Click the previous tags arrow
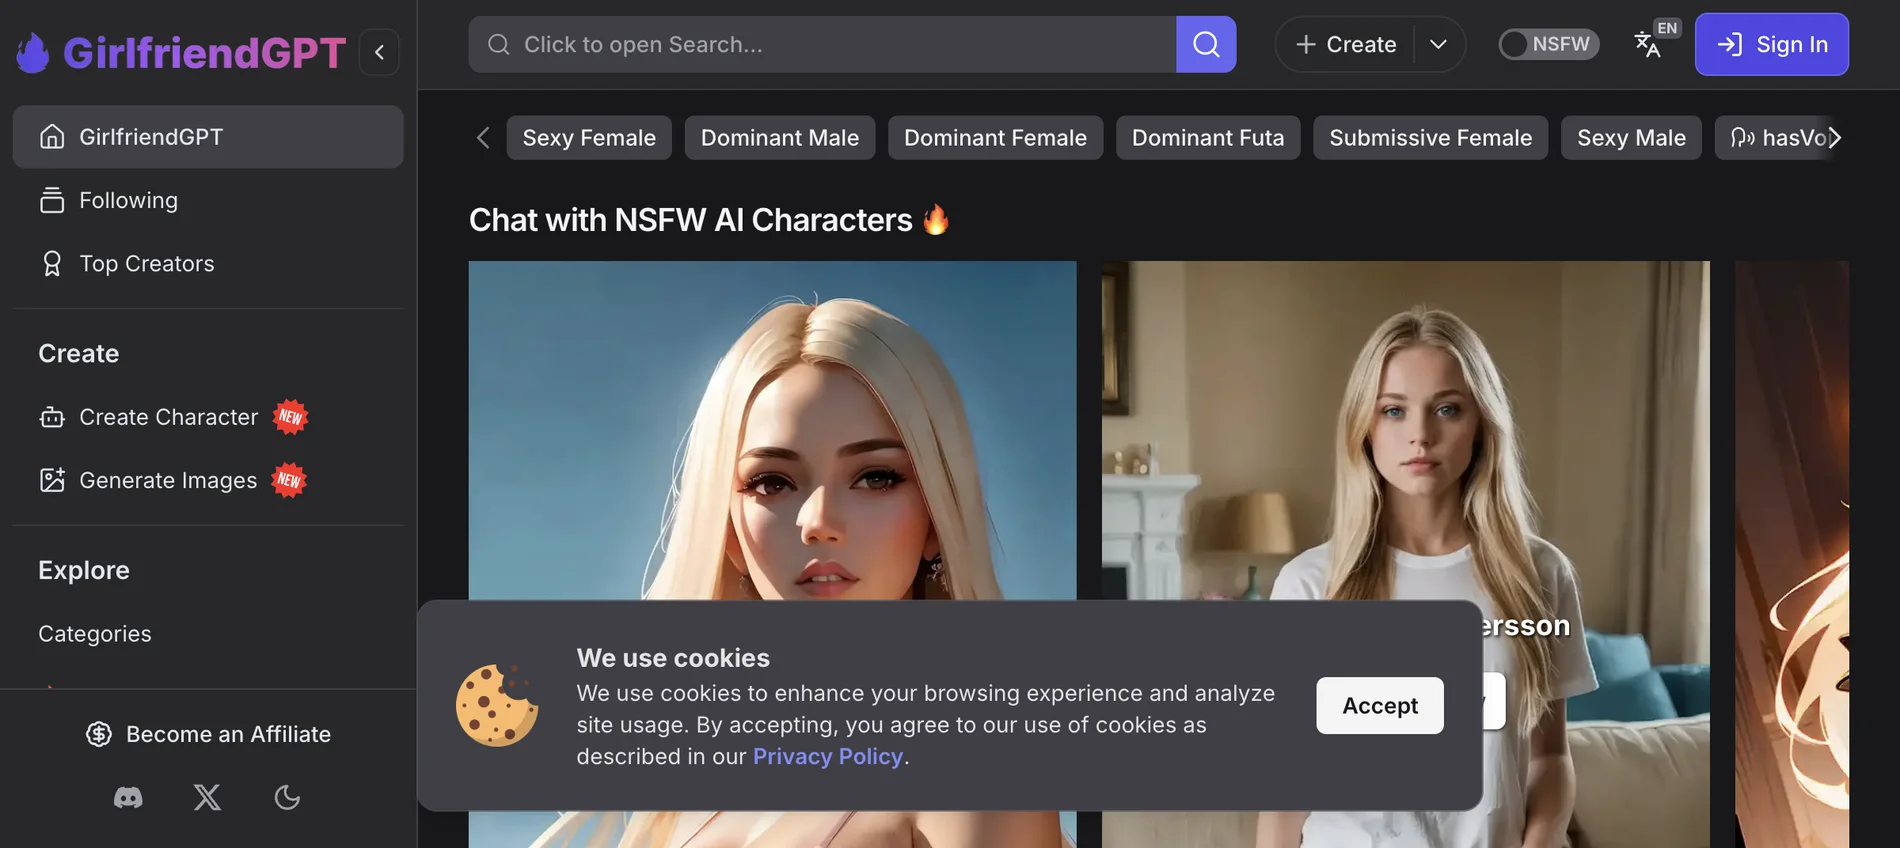This screenshot has height=848, width=1900. click(x=483, y=138)
